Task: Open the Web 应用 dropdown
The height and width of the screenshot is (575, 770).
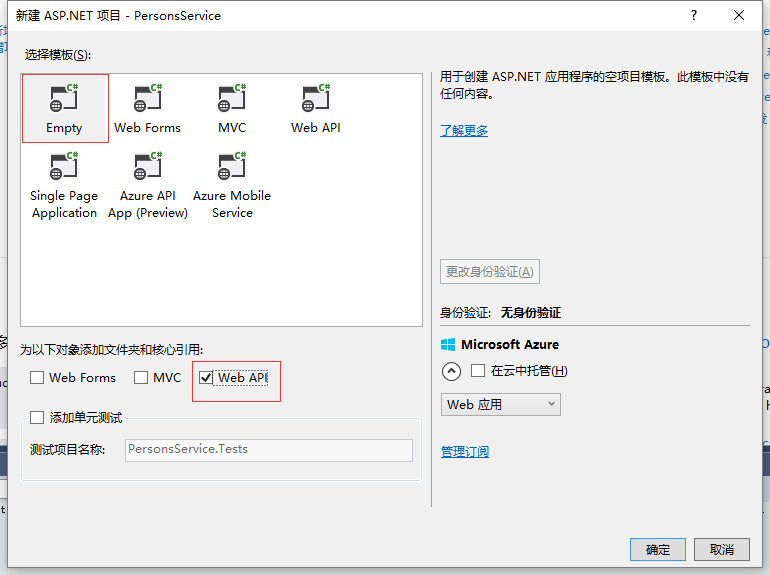Action: pyautogui.click(x=500, y=405)
